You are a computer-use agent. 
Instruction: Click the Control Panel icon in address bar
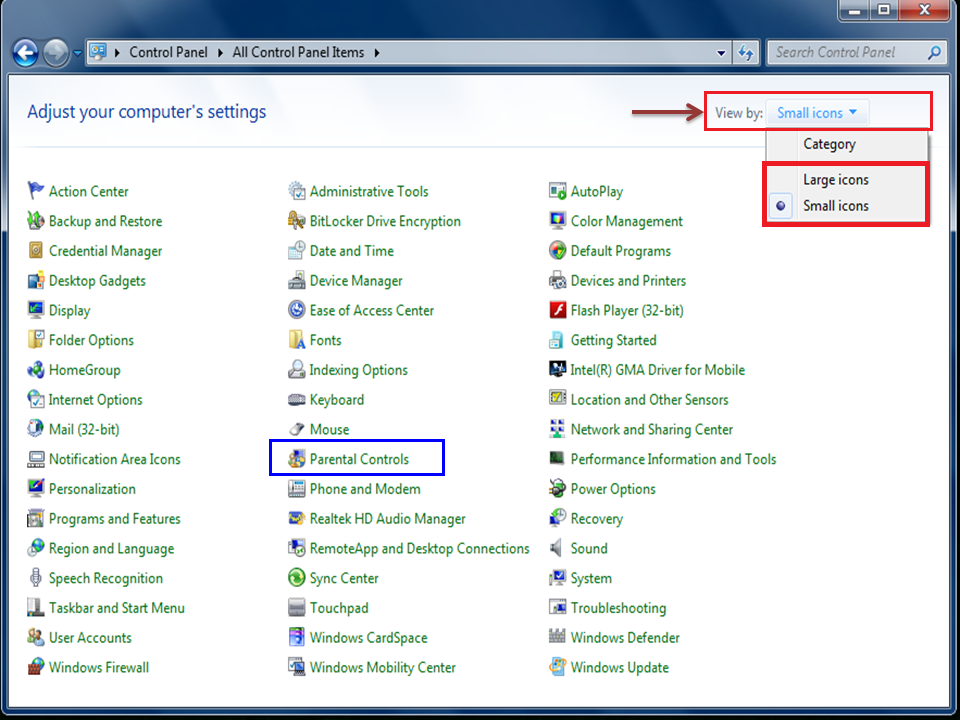98,52
